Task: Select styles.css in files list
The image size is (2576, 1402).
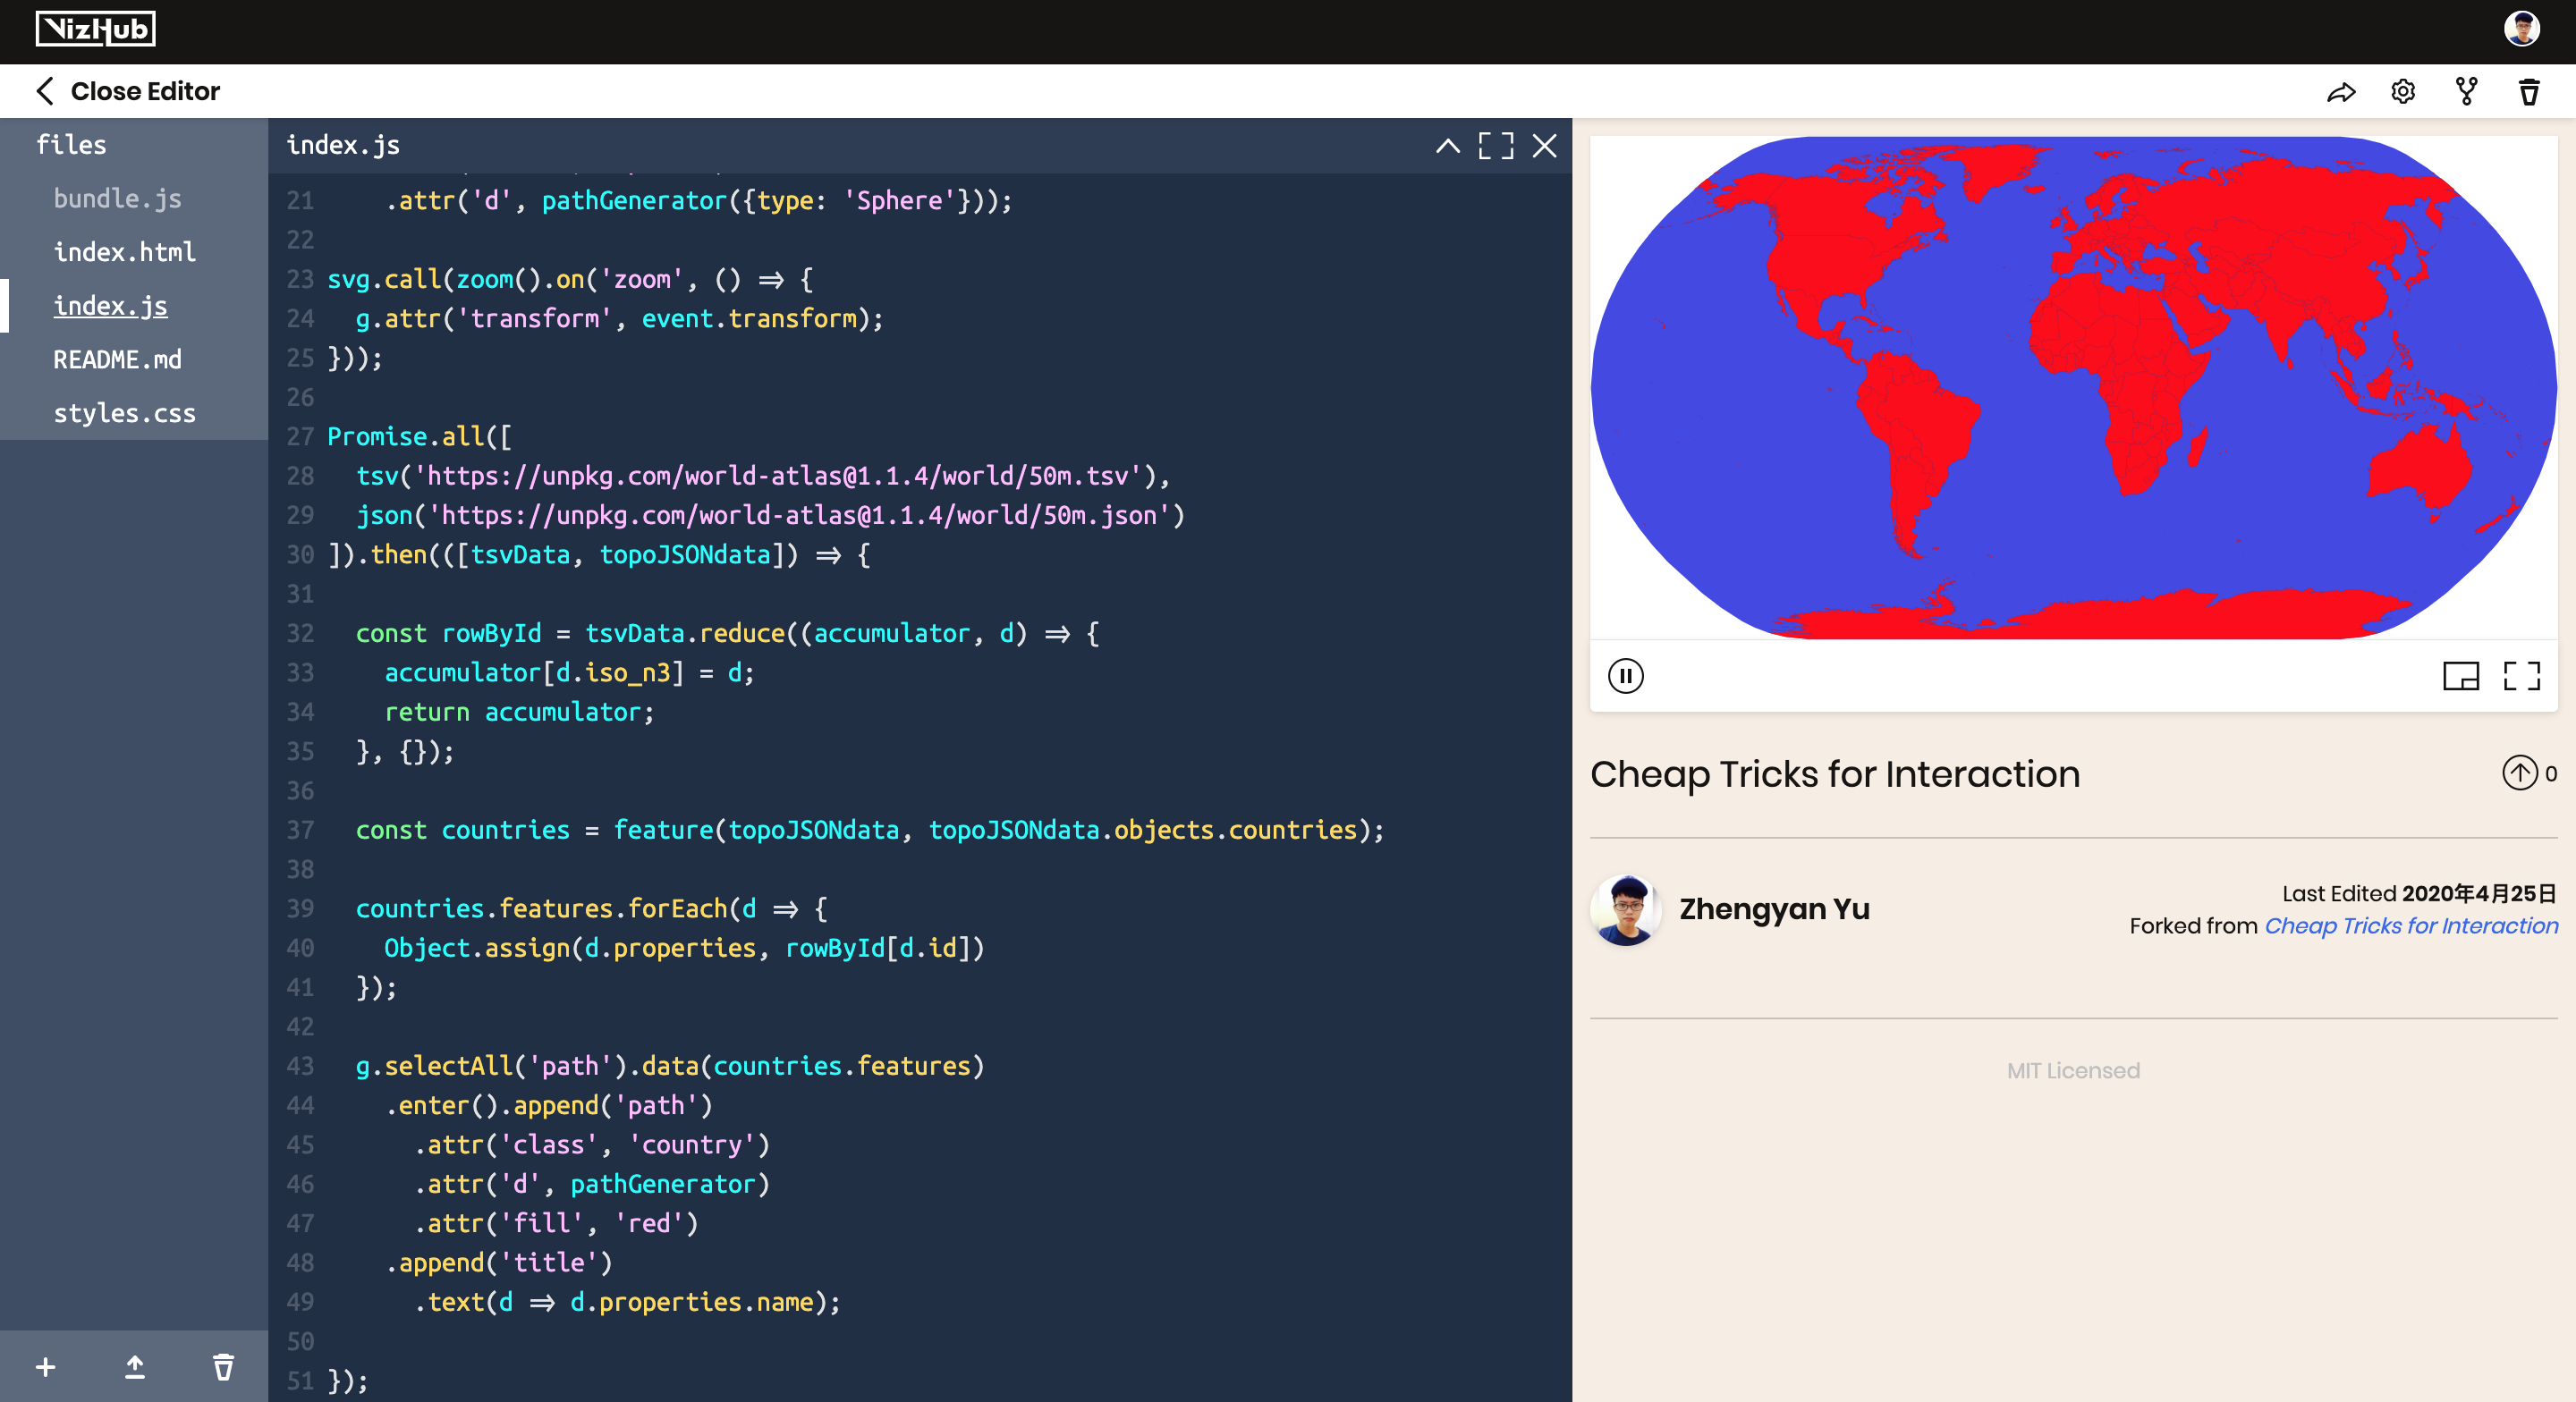Action: click(x=124, y=413)
